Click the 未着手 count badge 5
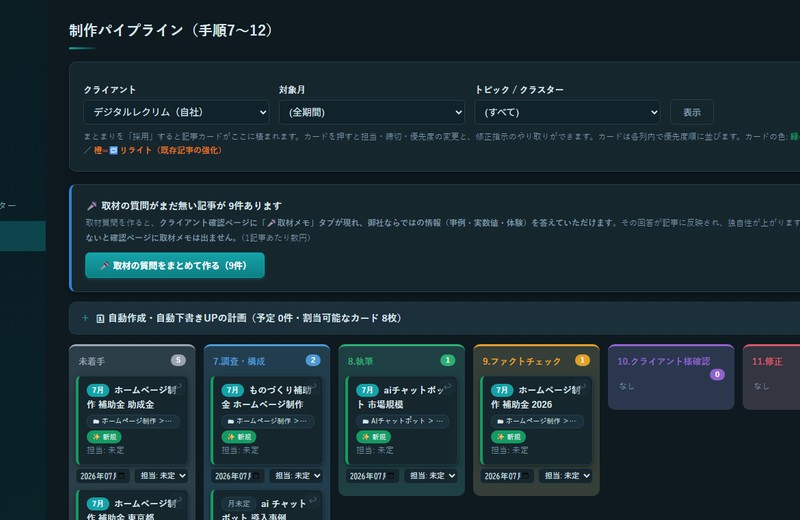Screen dimensions: 800x520 pos(178,360)
